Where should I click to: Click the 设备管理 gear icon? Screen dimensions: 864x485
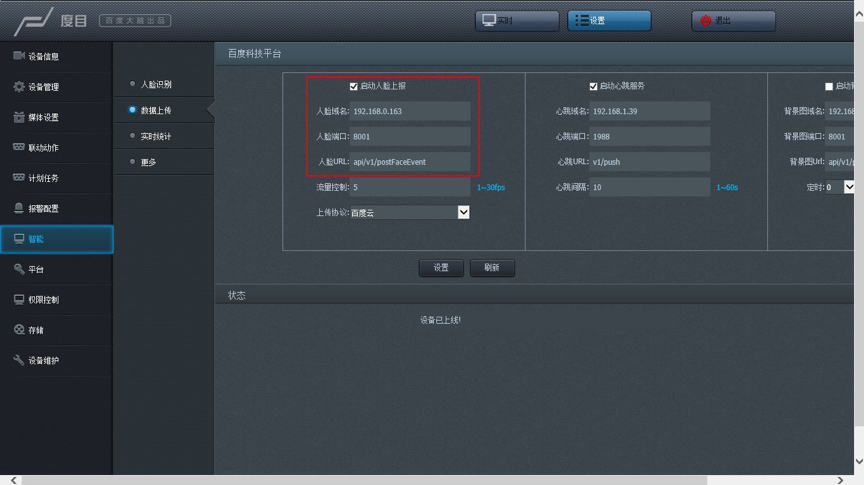[19, 87]
